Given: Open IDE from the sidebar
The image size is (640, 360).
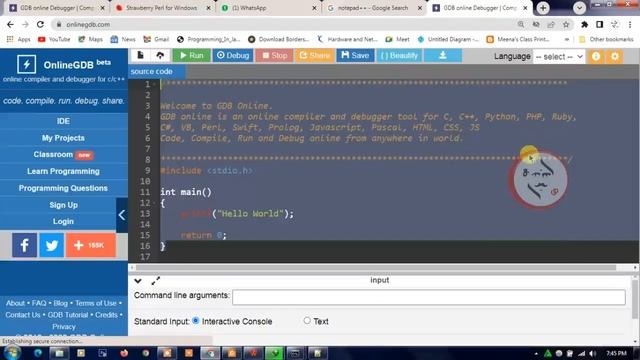Looking at the screenshot, I should click(63, 121).
